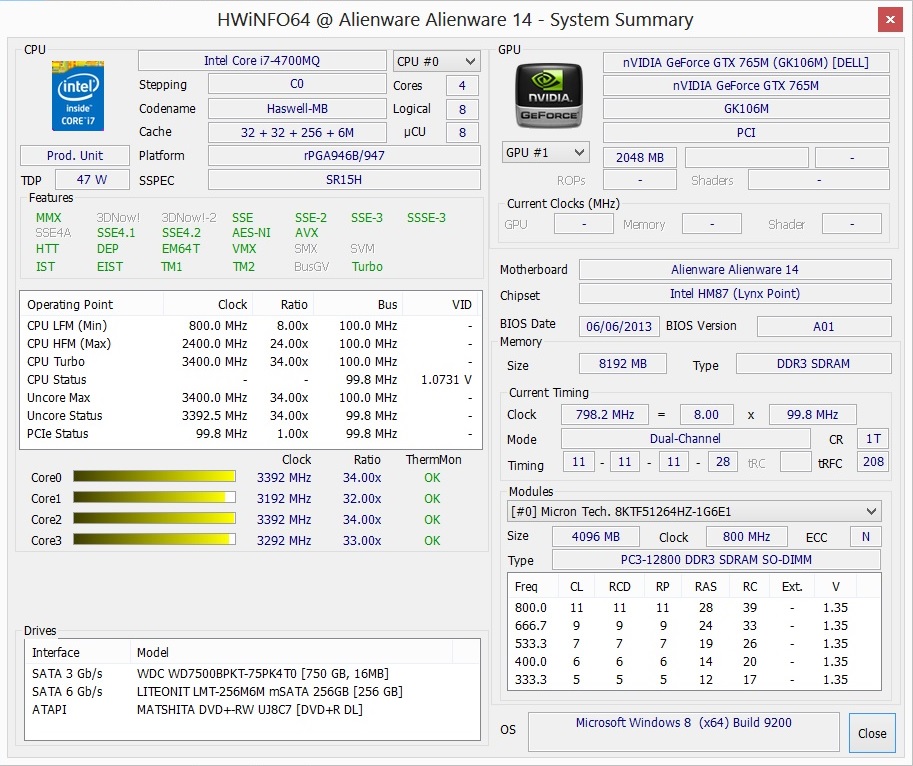Screen dimensions: 913x766
Task: Click the Intel Core i7 logo
Action: [x=77, y=95]
